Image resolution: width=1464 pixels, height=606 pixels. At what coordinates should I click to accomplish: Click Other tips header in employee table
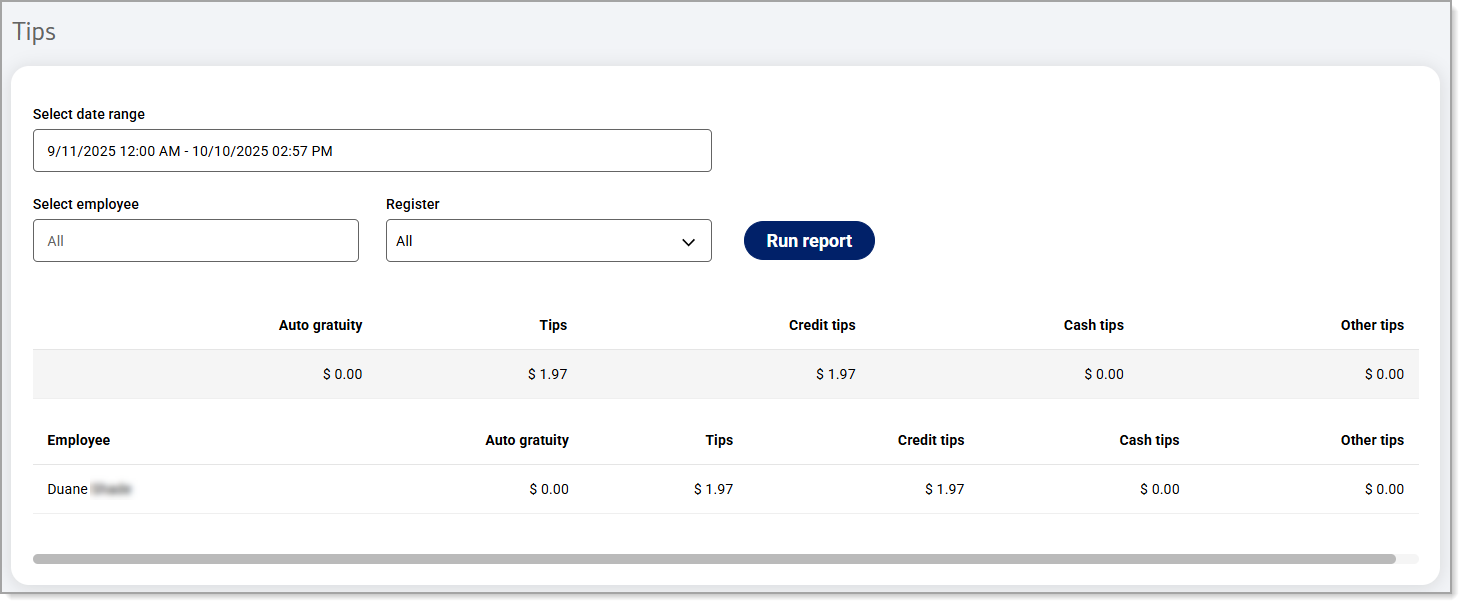1372,440
